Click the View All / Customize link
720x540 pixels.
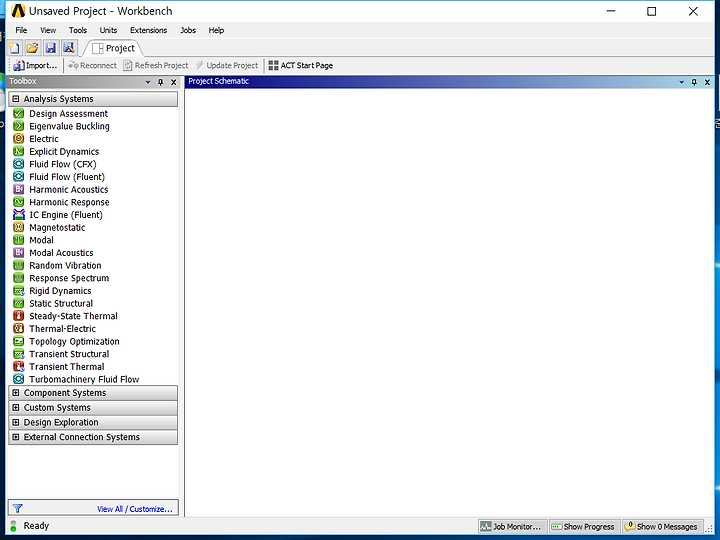tap(135, 509)
